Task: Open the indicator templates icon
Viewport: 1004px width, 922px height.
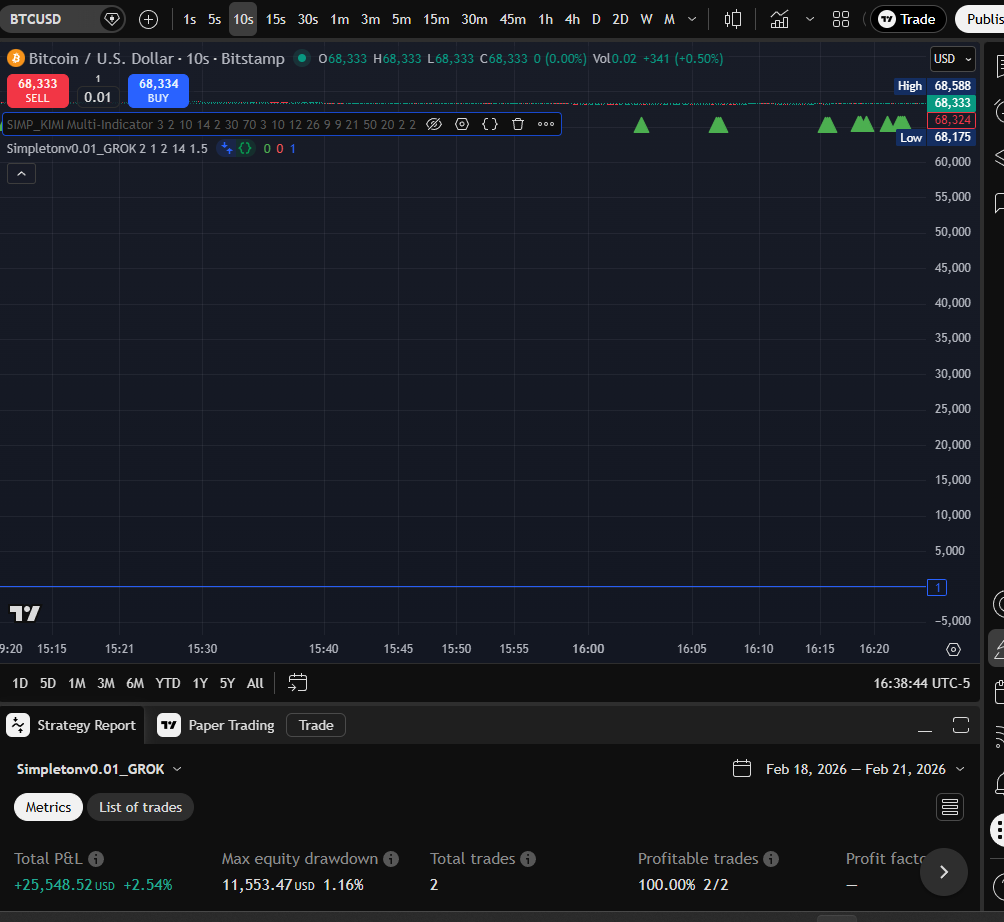Action: [x=810, y=19]
